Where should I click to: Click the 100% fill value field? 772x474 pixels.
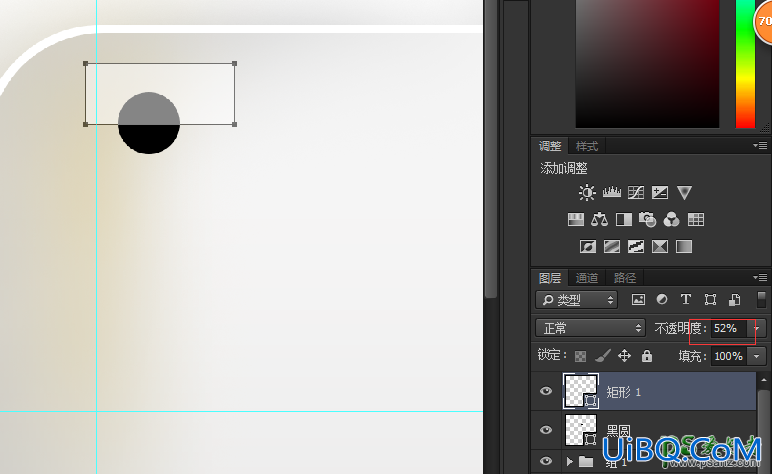coord(729,356)
